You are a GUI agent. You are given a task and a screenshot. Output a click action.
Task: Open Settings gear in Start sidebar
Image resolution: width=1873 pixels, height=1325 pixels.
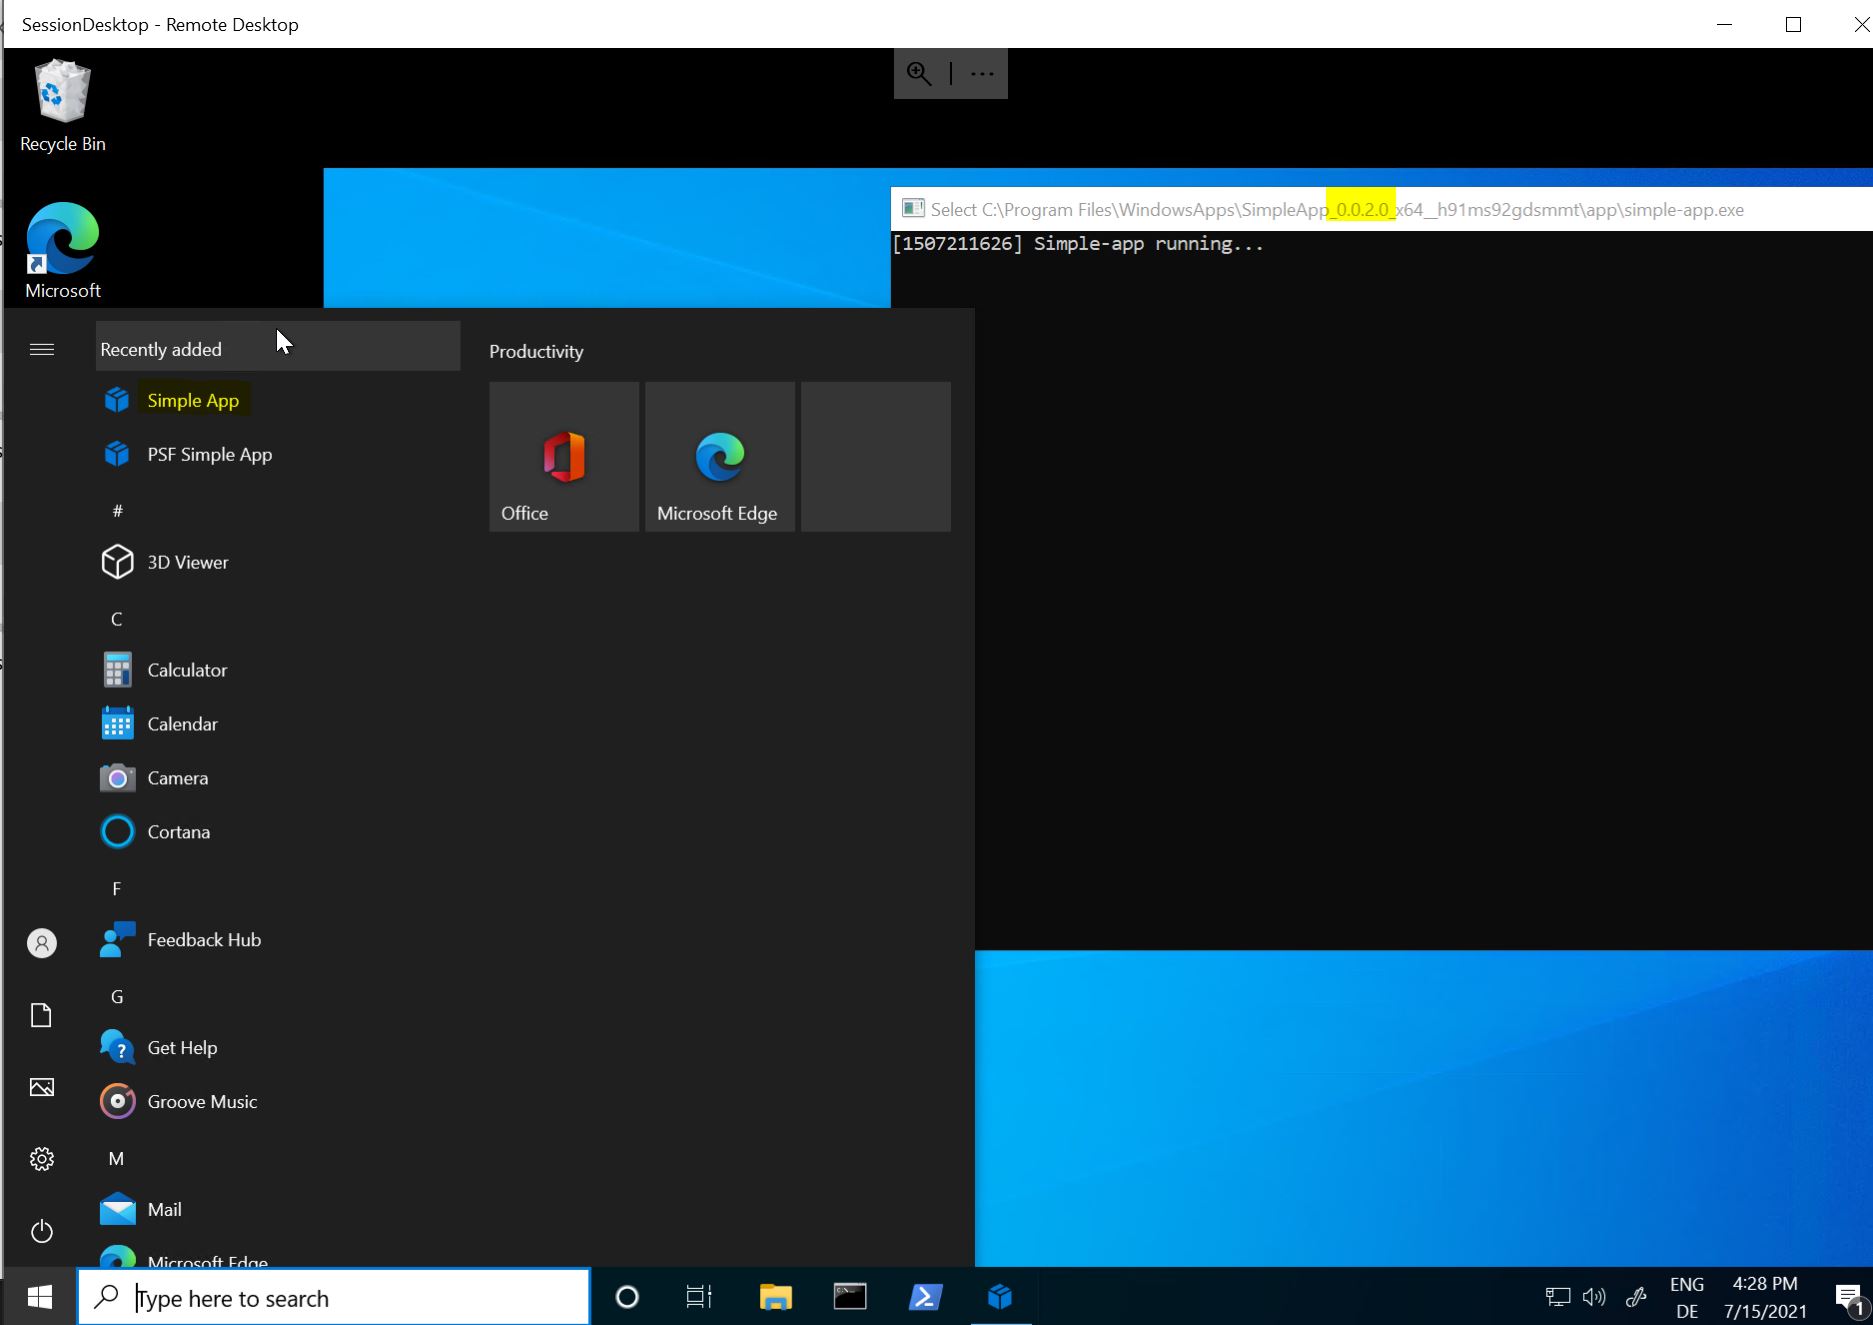point(42,1159)
